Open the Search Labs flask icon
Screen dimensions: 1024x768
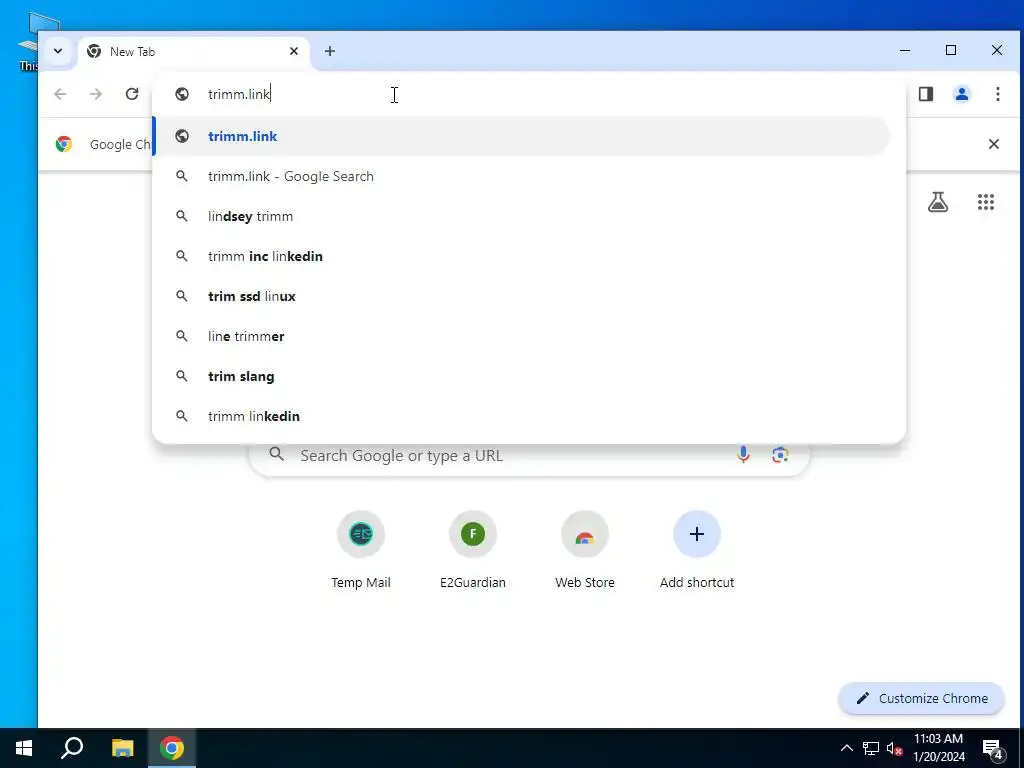tap(938, 202)
